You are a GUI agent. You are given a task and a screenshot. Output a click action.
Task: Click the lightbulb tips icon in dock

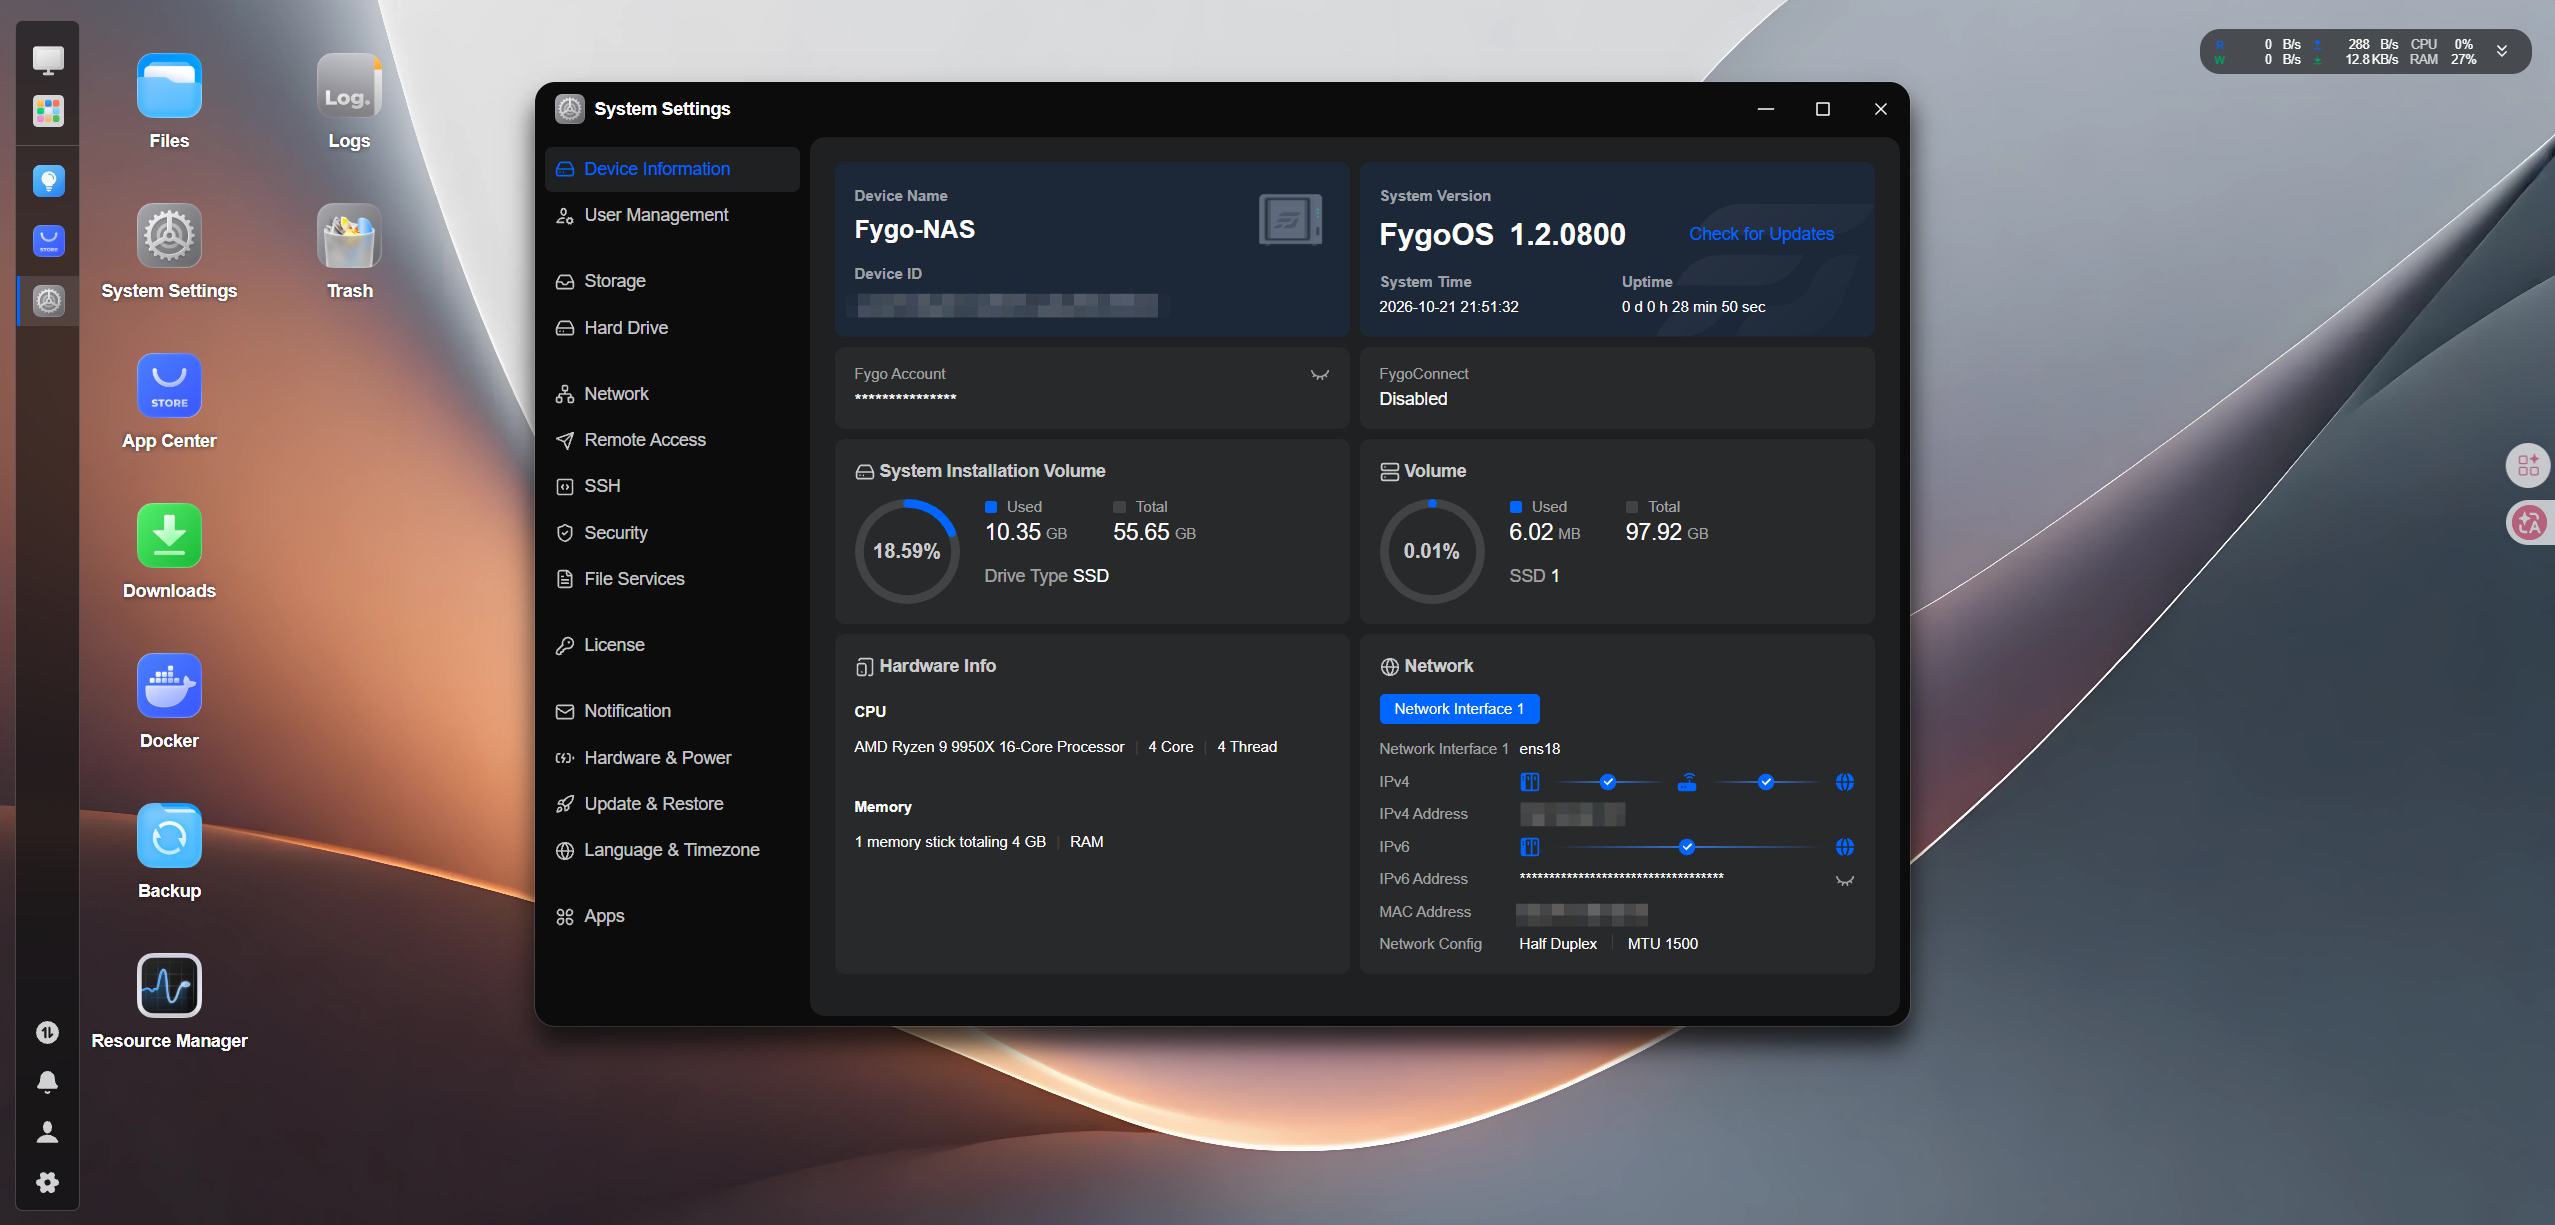point(48,181)
